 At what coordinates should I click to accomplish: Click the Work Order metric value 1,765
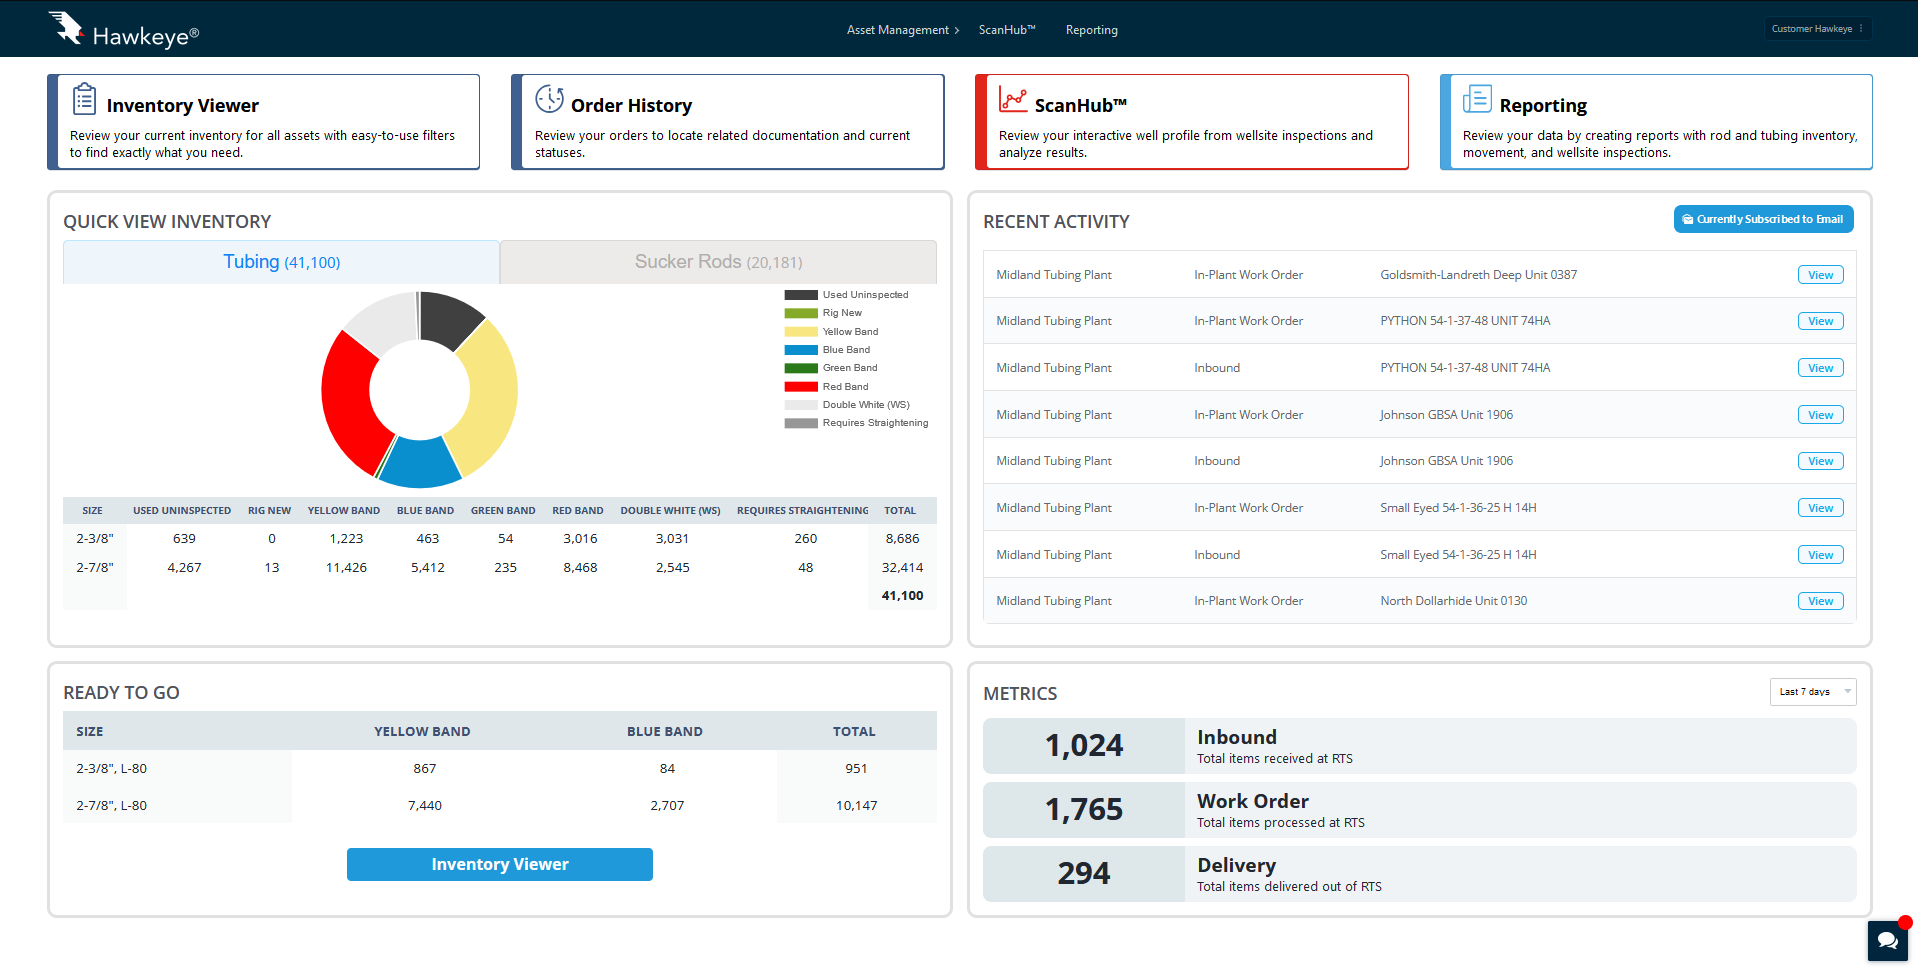click(1084, 810)
